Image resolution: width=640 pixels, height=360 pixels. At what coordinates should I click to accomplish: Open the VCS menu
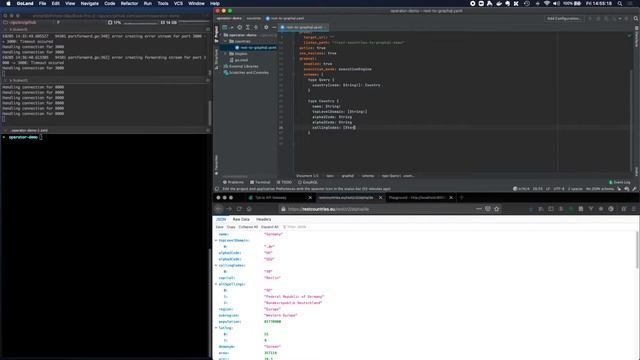(x=178, y=3)
